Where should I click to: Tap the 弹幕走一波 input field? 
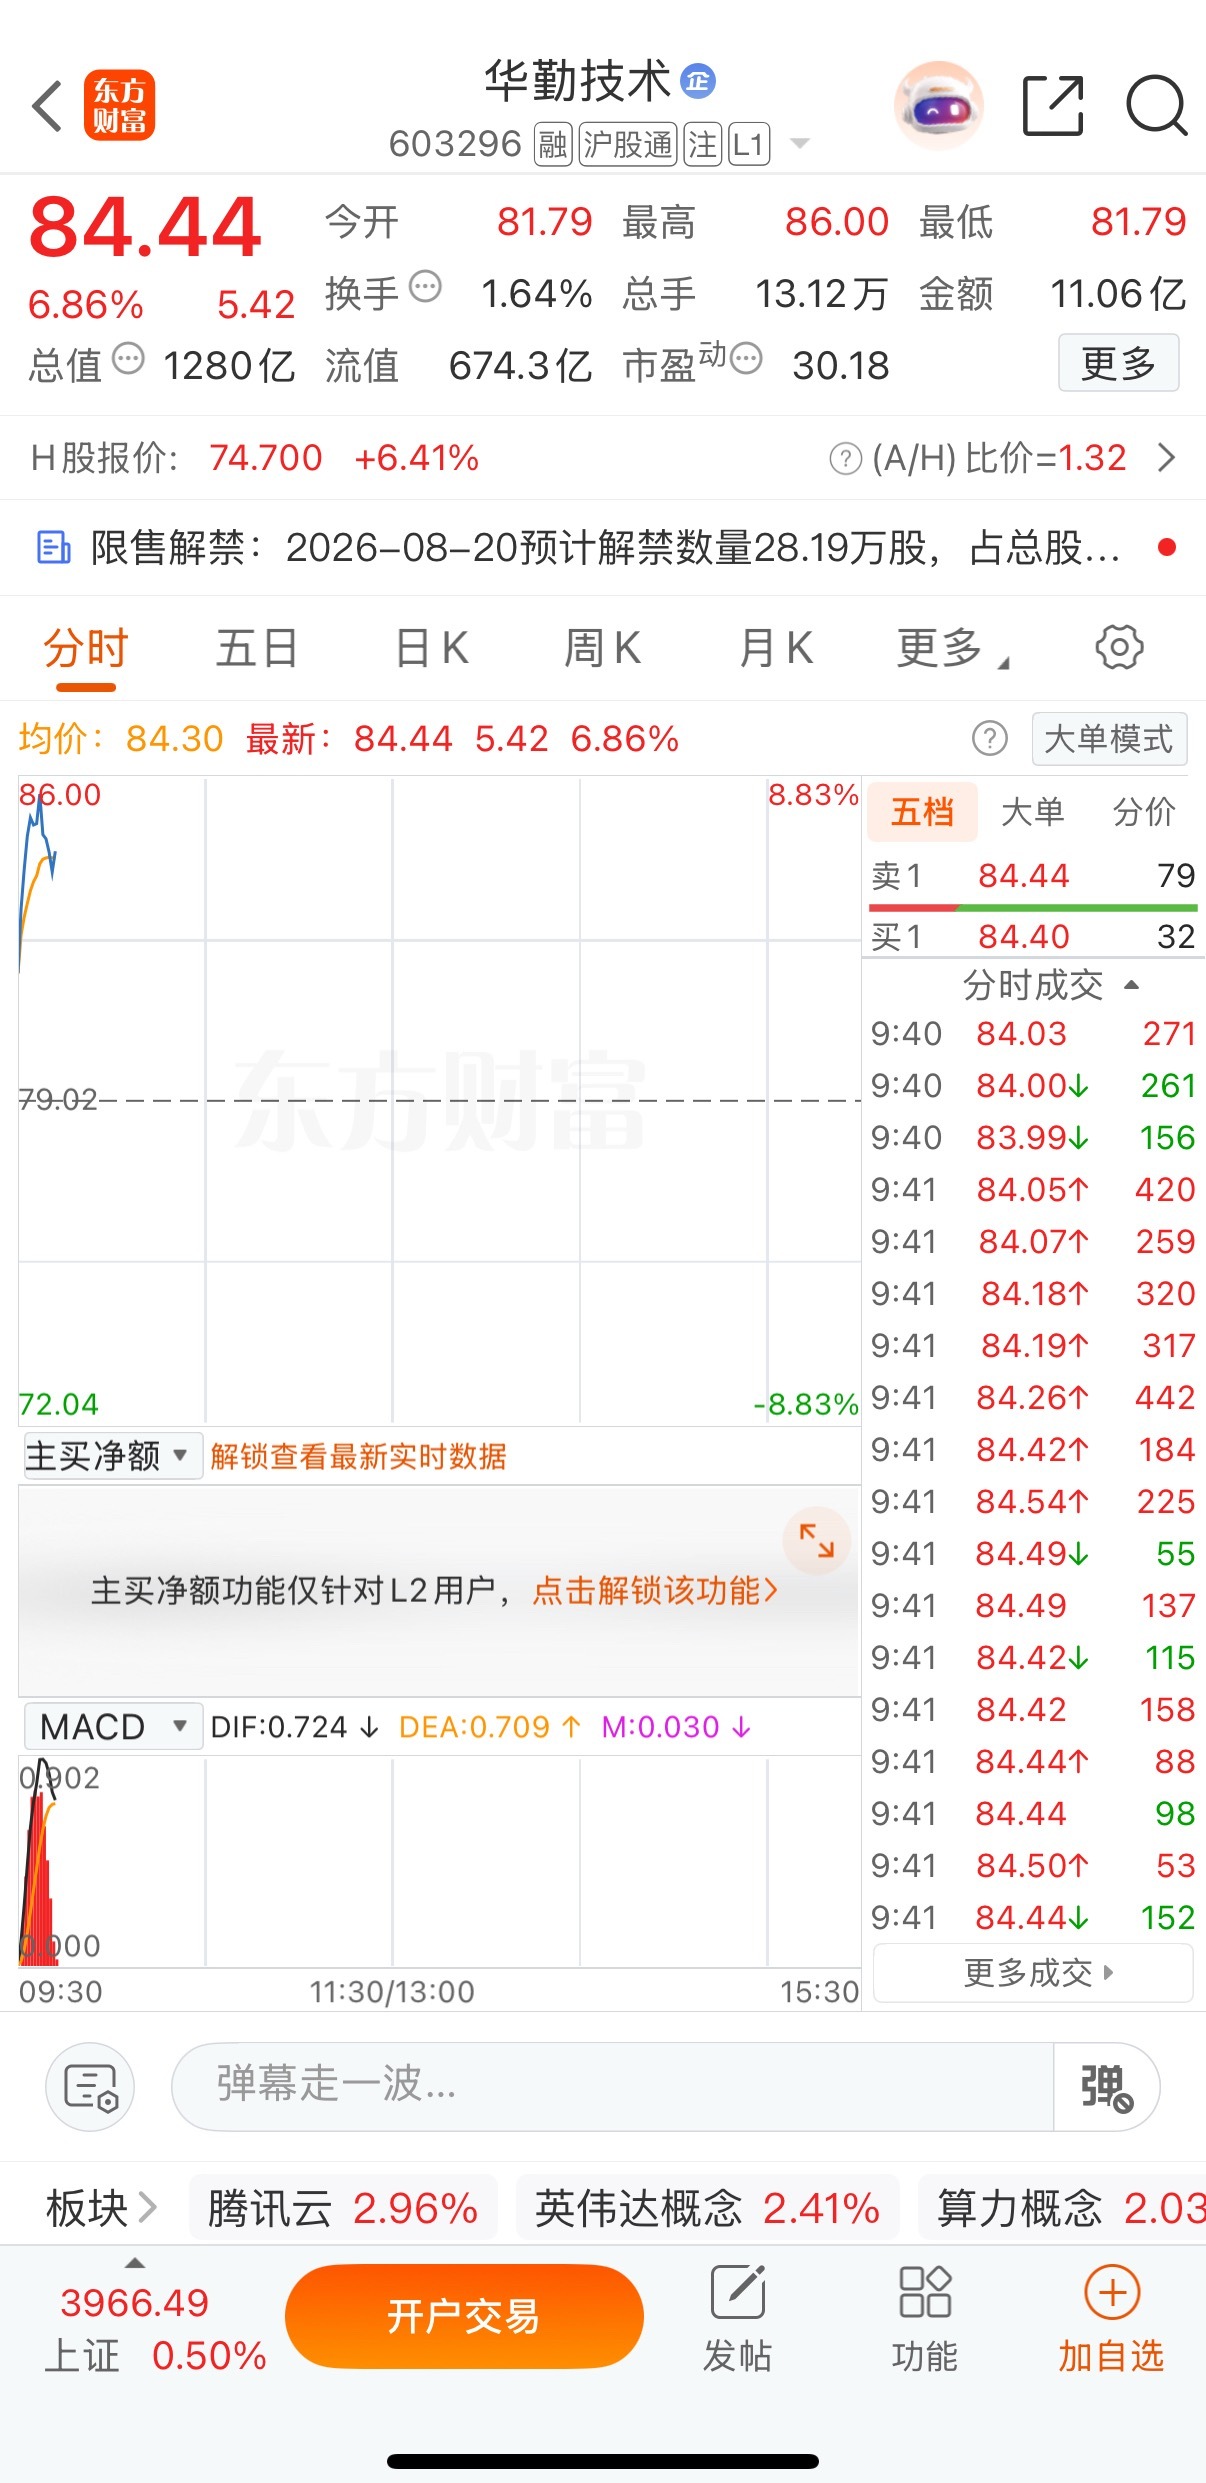612,2087
